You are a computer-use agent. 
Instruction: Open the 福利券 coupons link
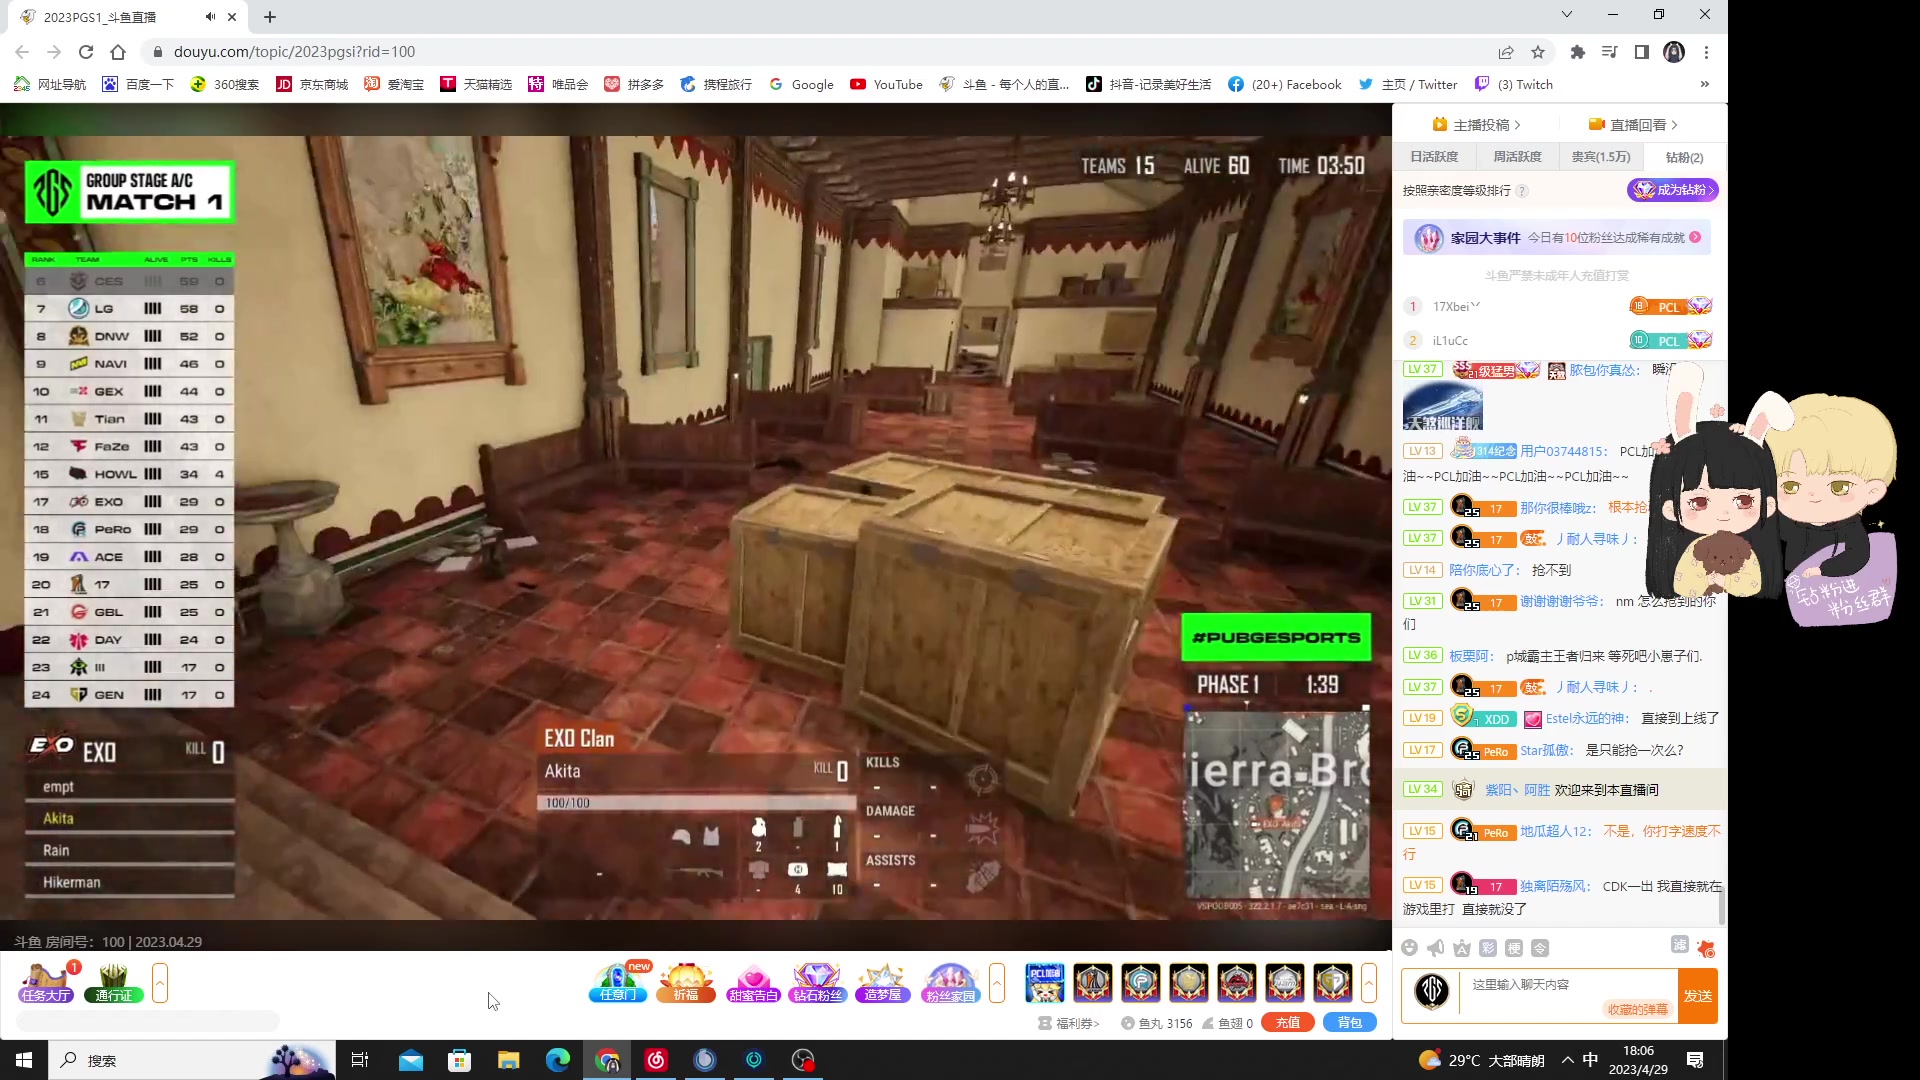1070,1024
